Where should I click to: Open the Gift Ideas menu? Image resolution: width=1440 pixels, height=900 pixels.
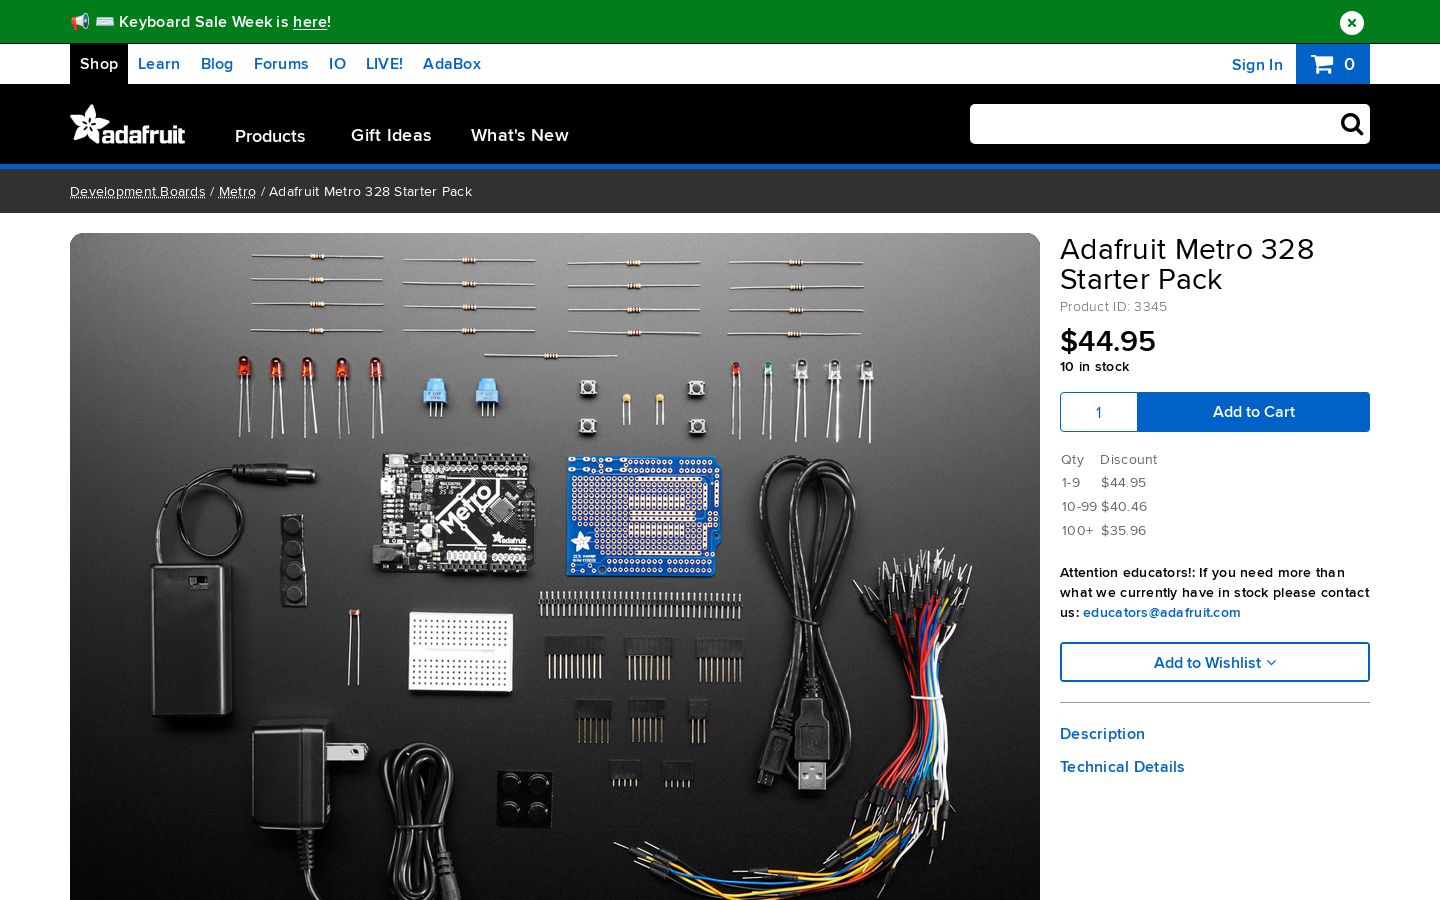click(391, 135)
